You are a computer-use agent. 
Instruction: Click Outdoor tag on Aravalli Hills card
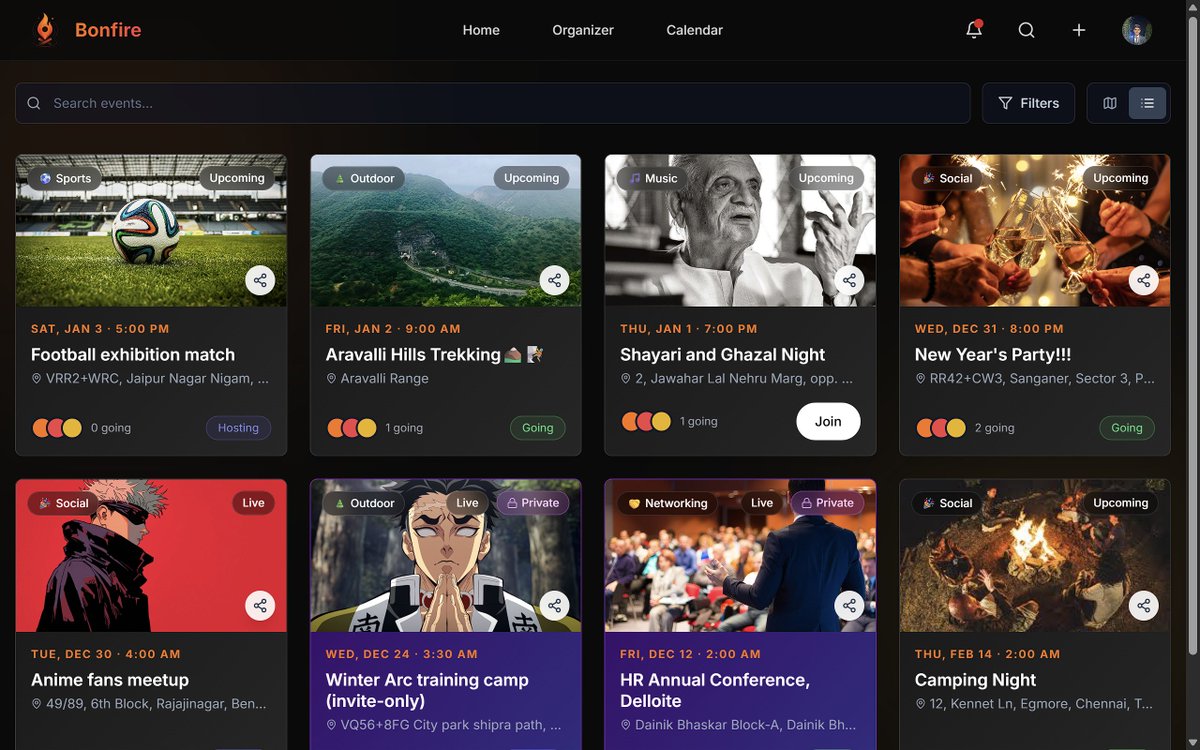coord(364,178)
